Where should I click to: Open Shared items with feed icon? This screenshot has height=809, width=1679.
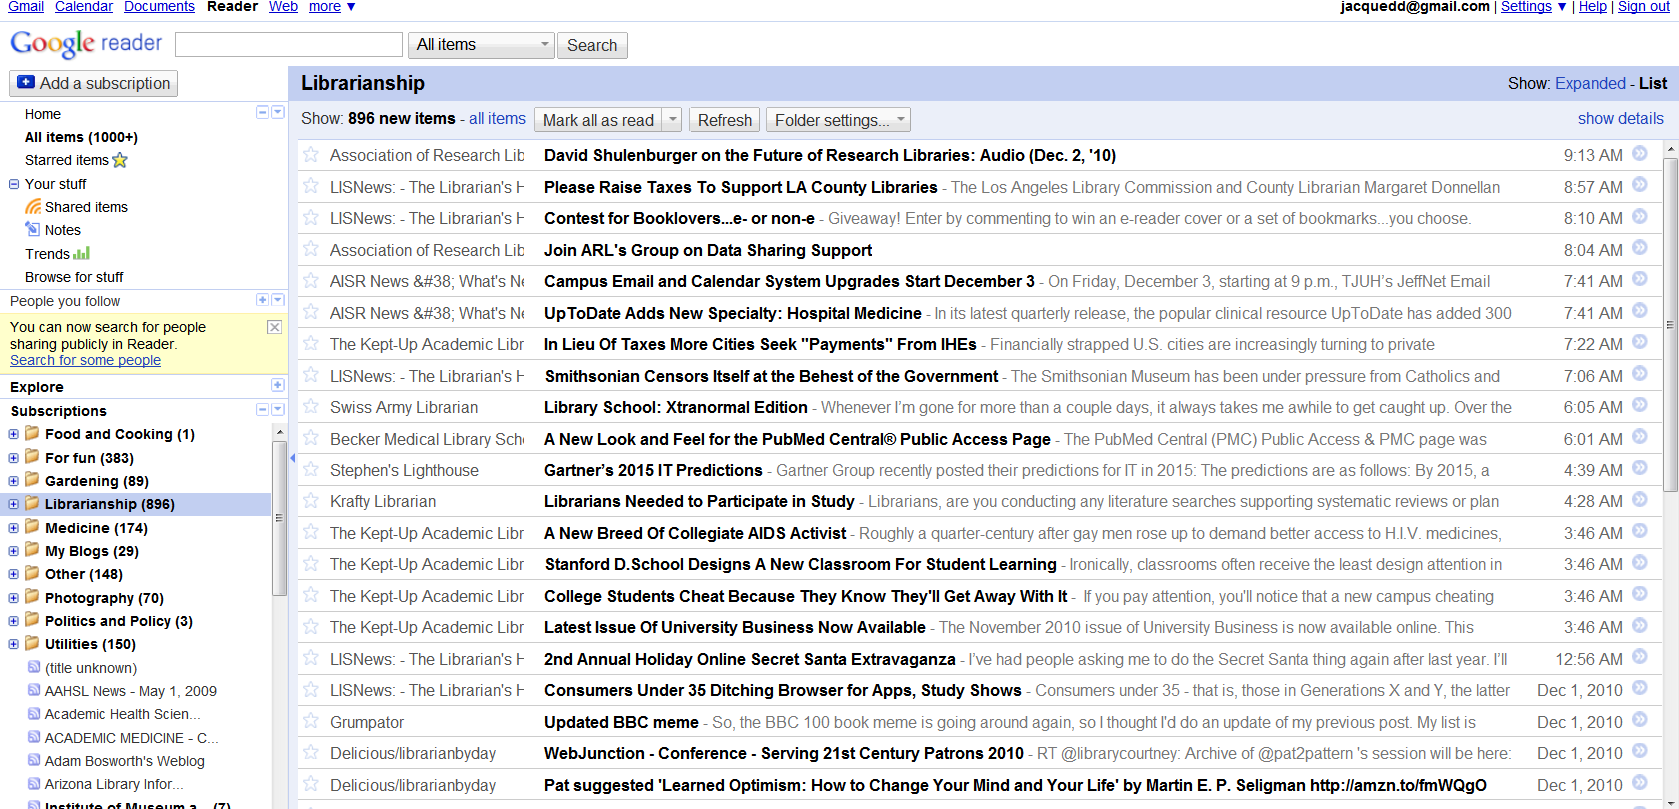click(x=76, y=207)
